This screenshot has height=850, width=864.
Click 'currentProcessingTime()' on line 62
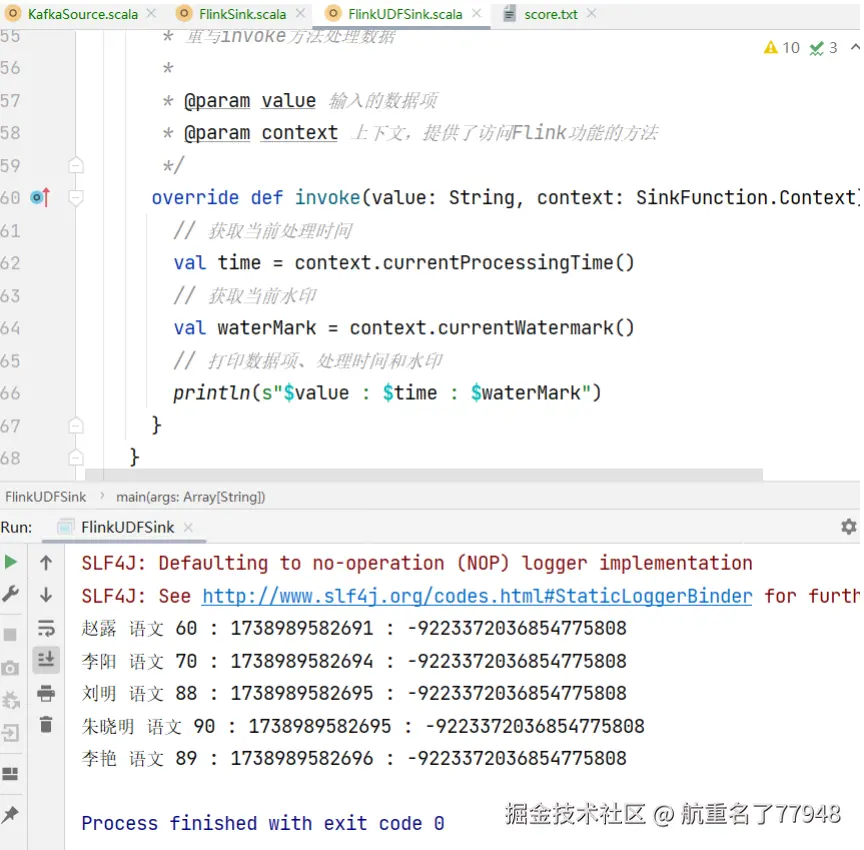(508, 263)
